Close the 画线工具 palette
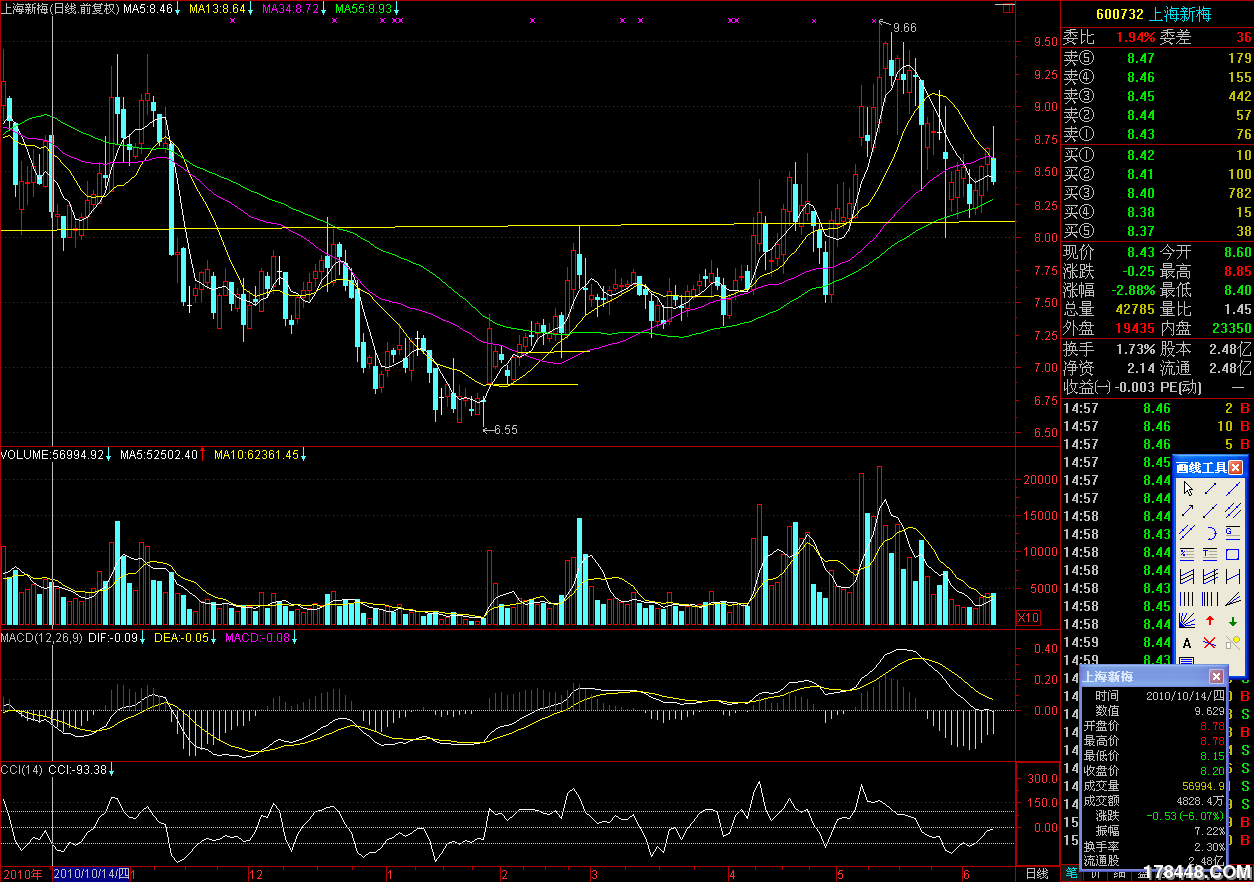Screen dimensions: 1254x882 pyautogui.click(x=1236, y=467)
